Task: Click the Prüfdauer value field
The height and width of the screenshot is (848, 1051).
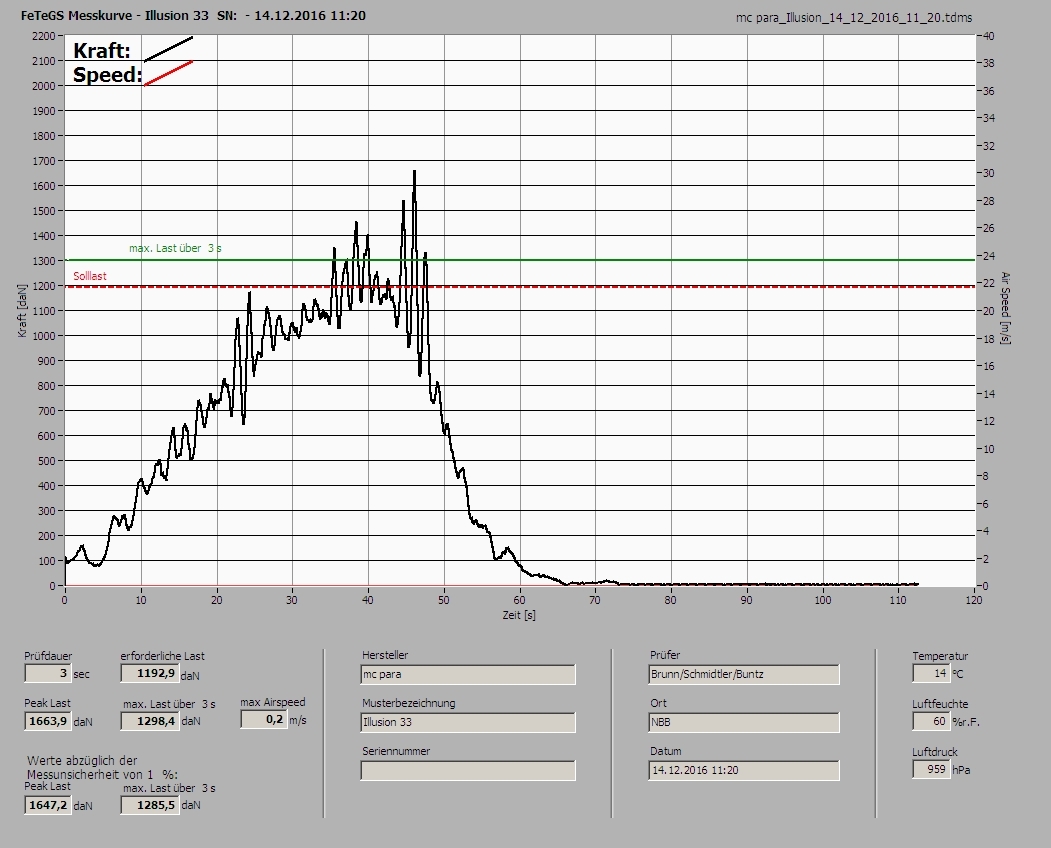Action: [x=48, y=673]
